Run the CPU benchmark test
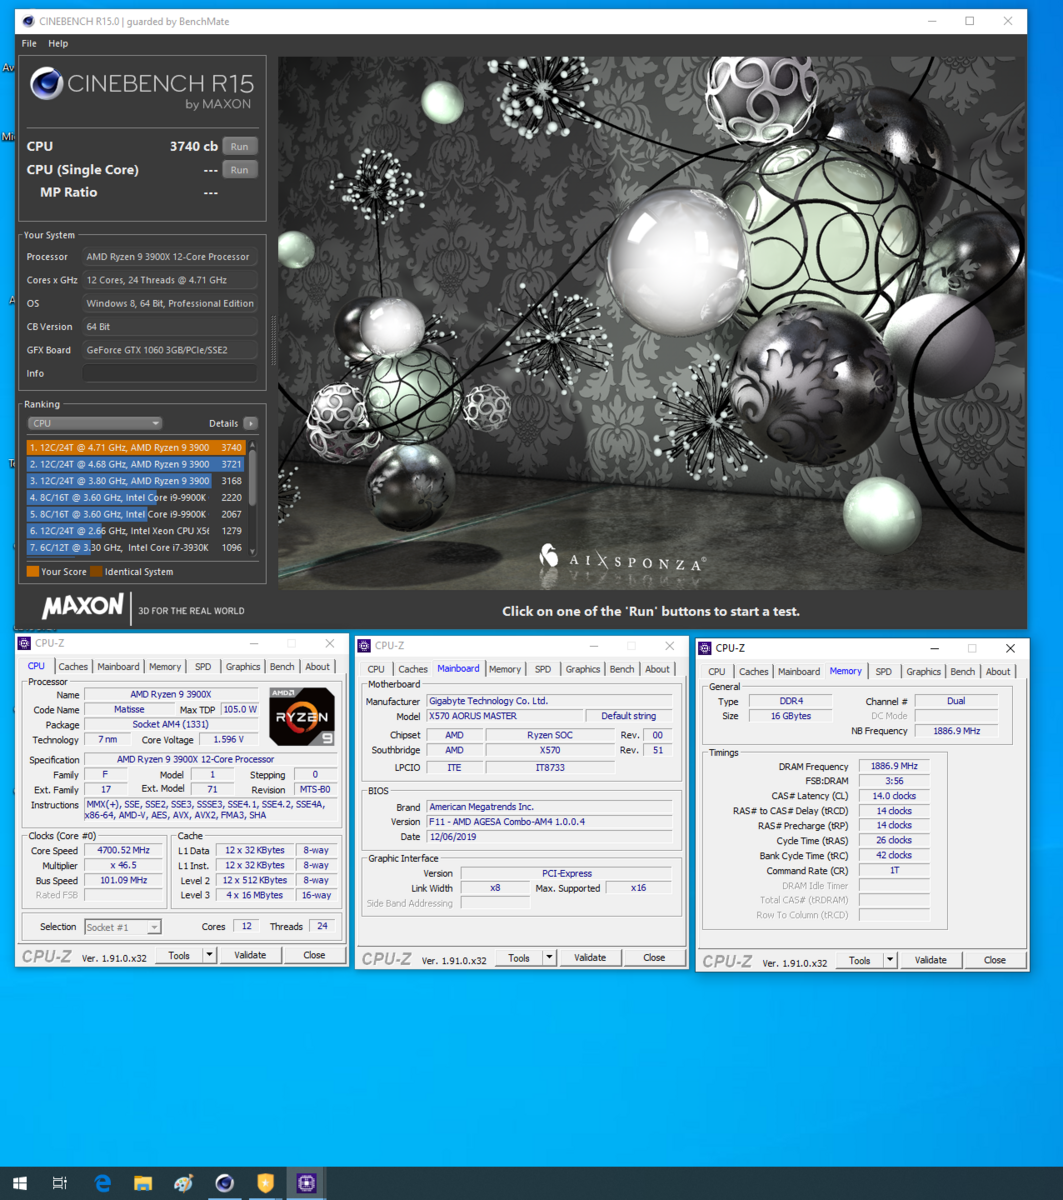1063x1200 pixels. click(x=239, y=146)
